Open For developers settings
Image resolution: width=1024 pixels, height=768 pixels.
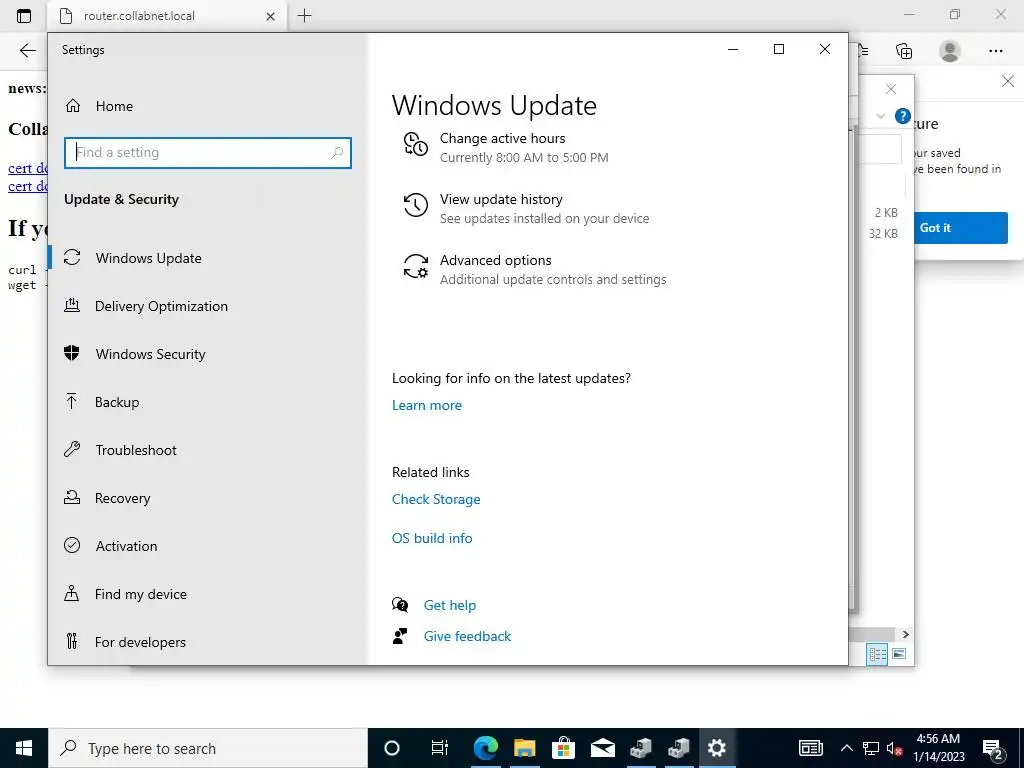point(140,642)
